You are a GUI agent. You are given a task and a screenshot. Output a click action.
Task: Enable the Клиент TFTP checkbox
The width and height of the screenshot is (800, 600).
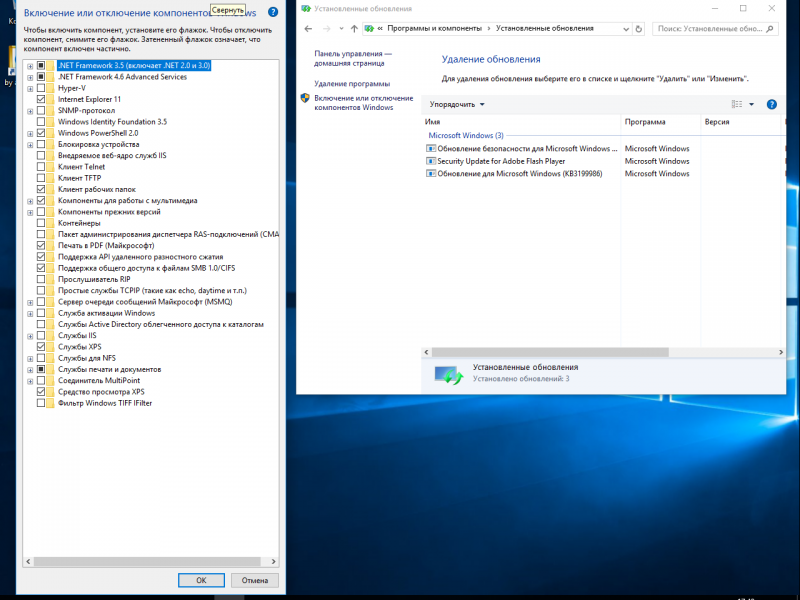coord(41,178)
